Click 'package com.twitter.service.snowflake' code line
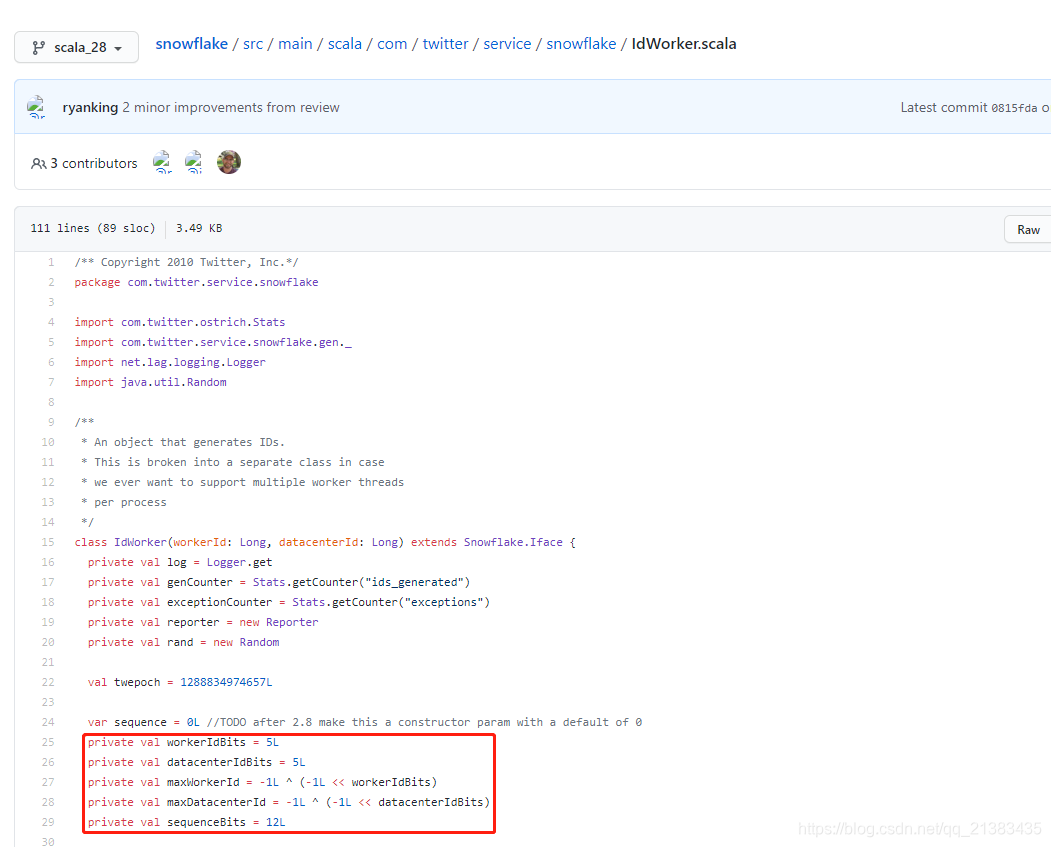1051x847 pixels. click(x=196, y=283)
